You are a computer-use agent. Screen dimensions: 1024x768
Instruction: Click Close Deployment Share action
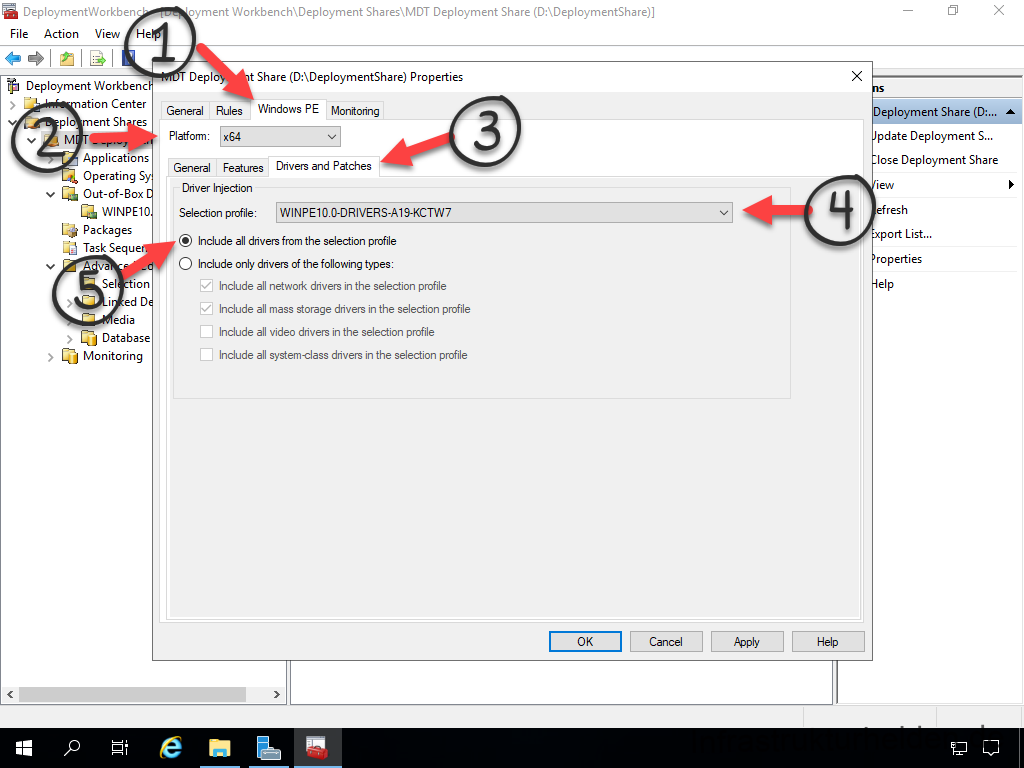pos(935,160)
